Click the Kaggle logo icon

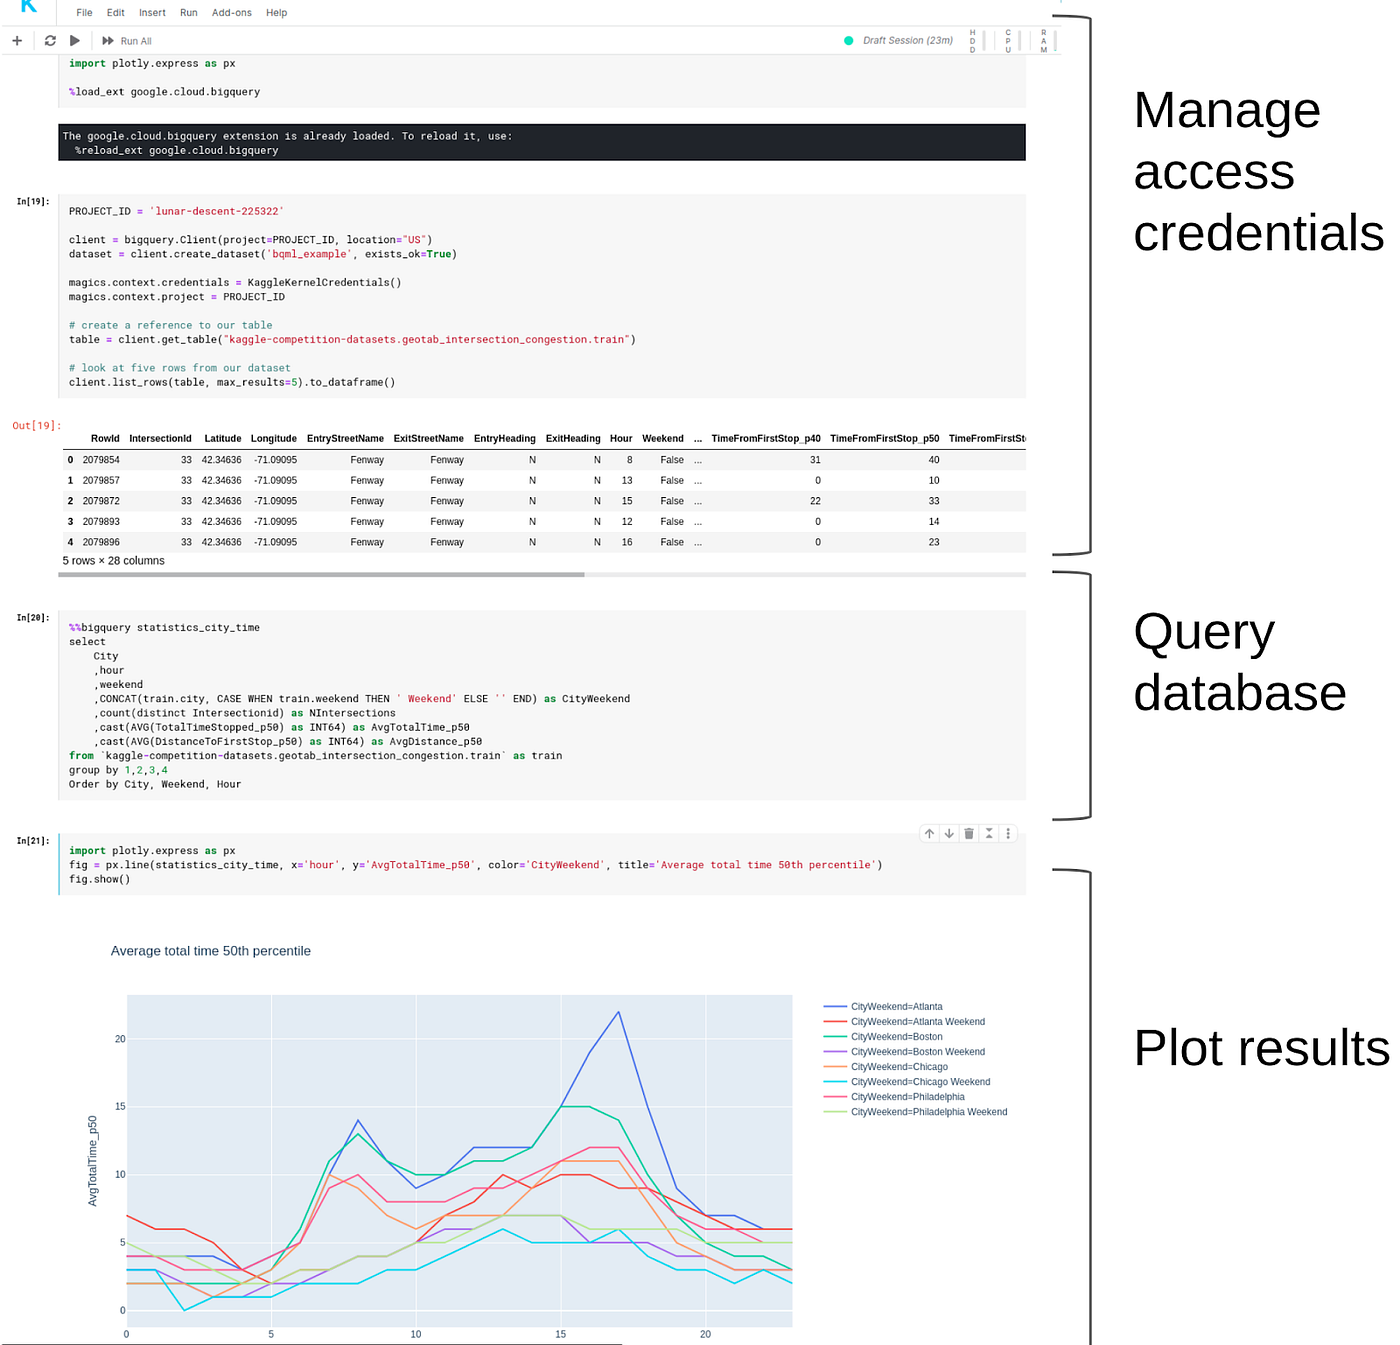click(27, 8)
